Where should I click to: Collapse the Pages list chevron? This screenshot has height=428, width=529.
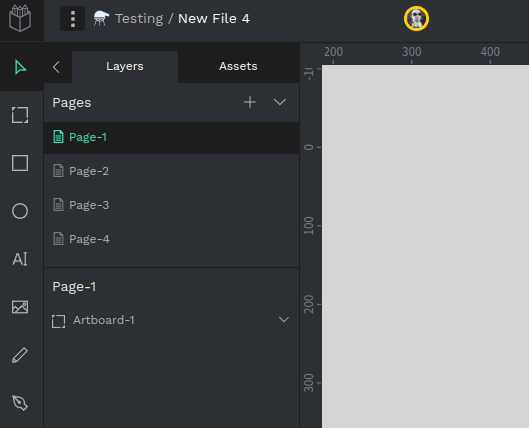280,102
